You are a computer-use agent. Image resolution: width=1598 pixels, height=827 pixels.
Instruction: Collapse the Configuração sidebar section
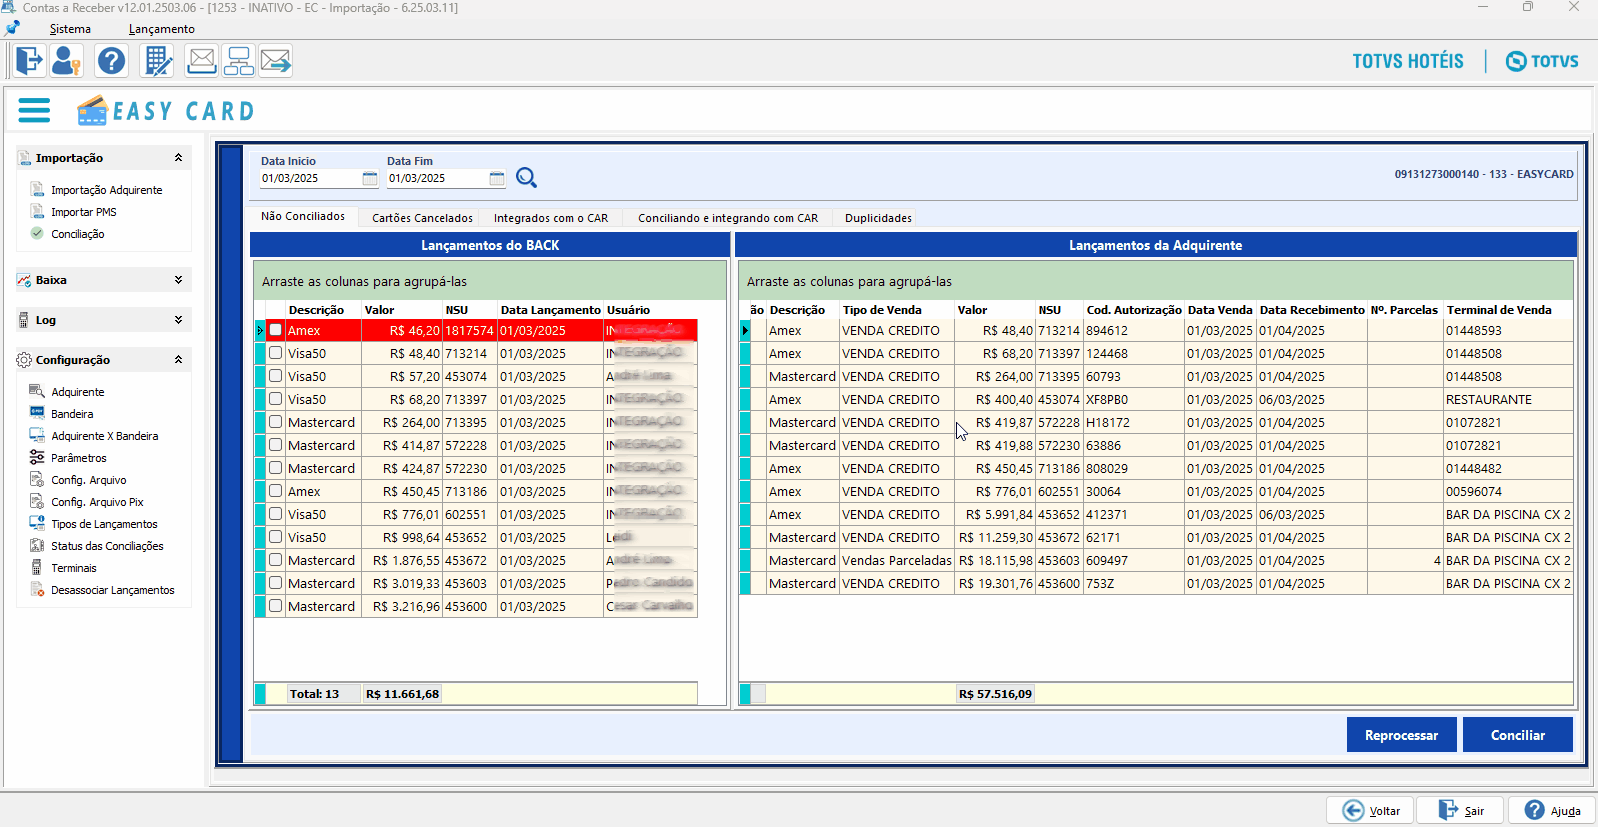tap(178, 360)
